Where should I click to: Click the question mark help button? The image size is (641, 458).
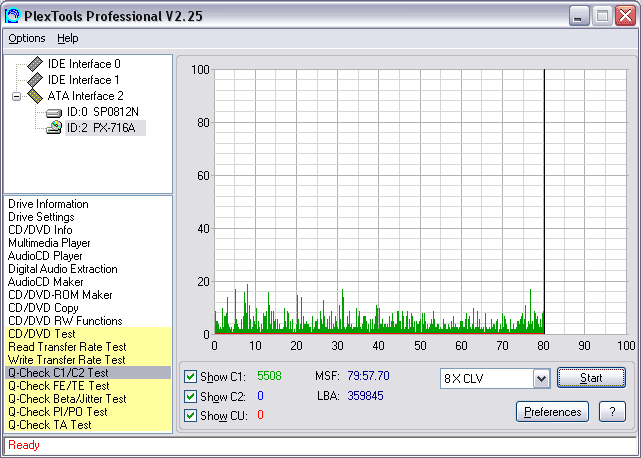tap(612, 412)
